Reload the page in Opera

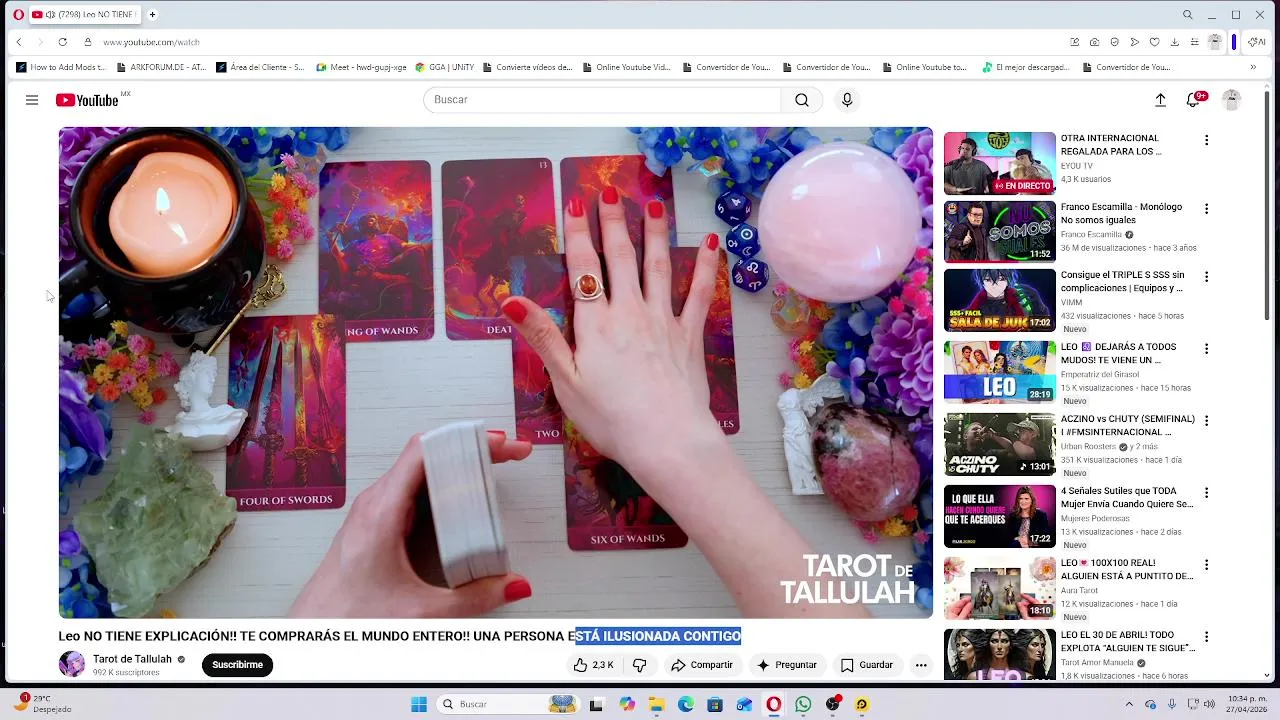coord(62,42)
